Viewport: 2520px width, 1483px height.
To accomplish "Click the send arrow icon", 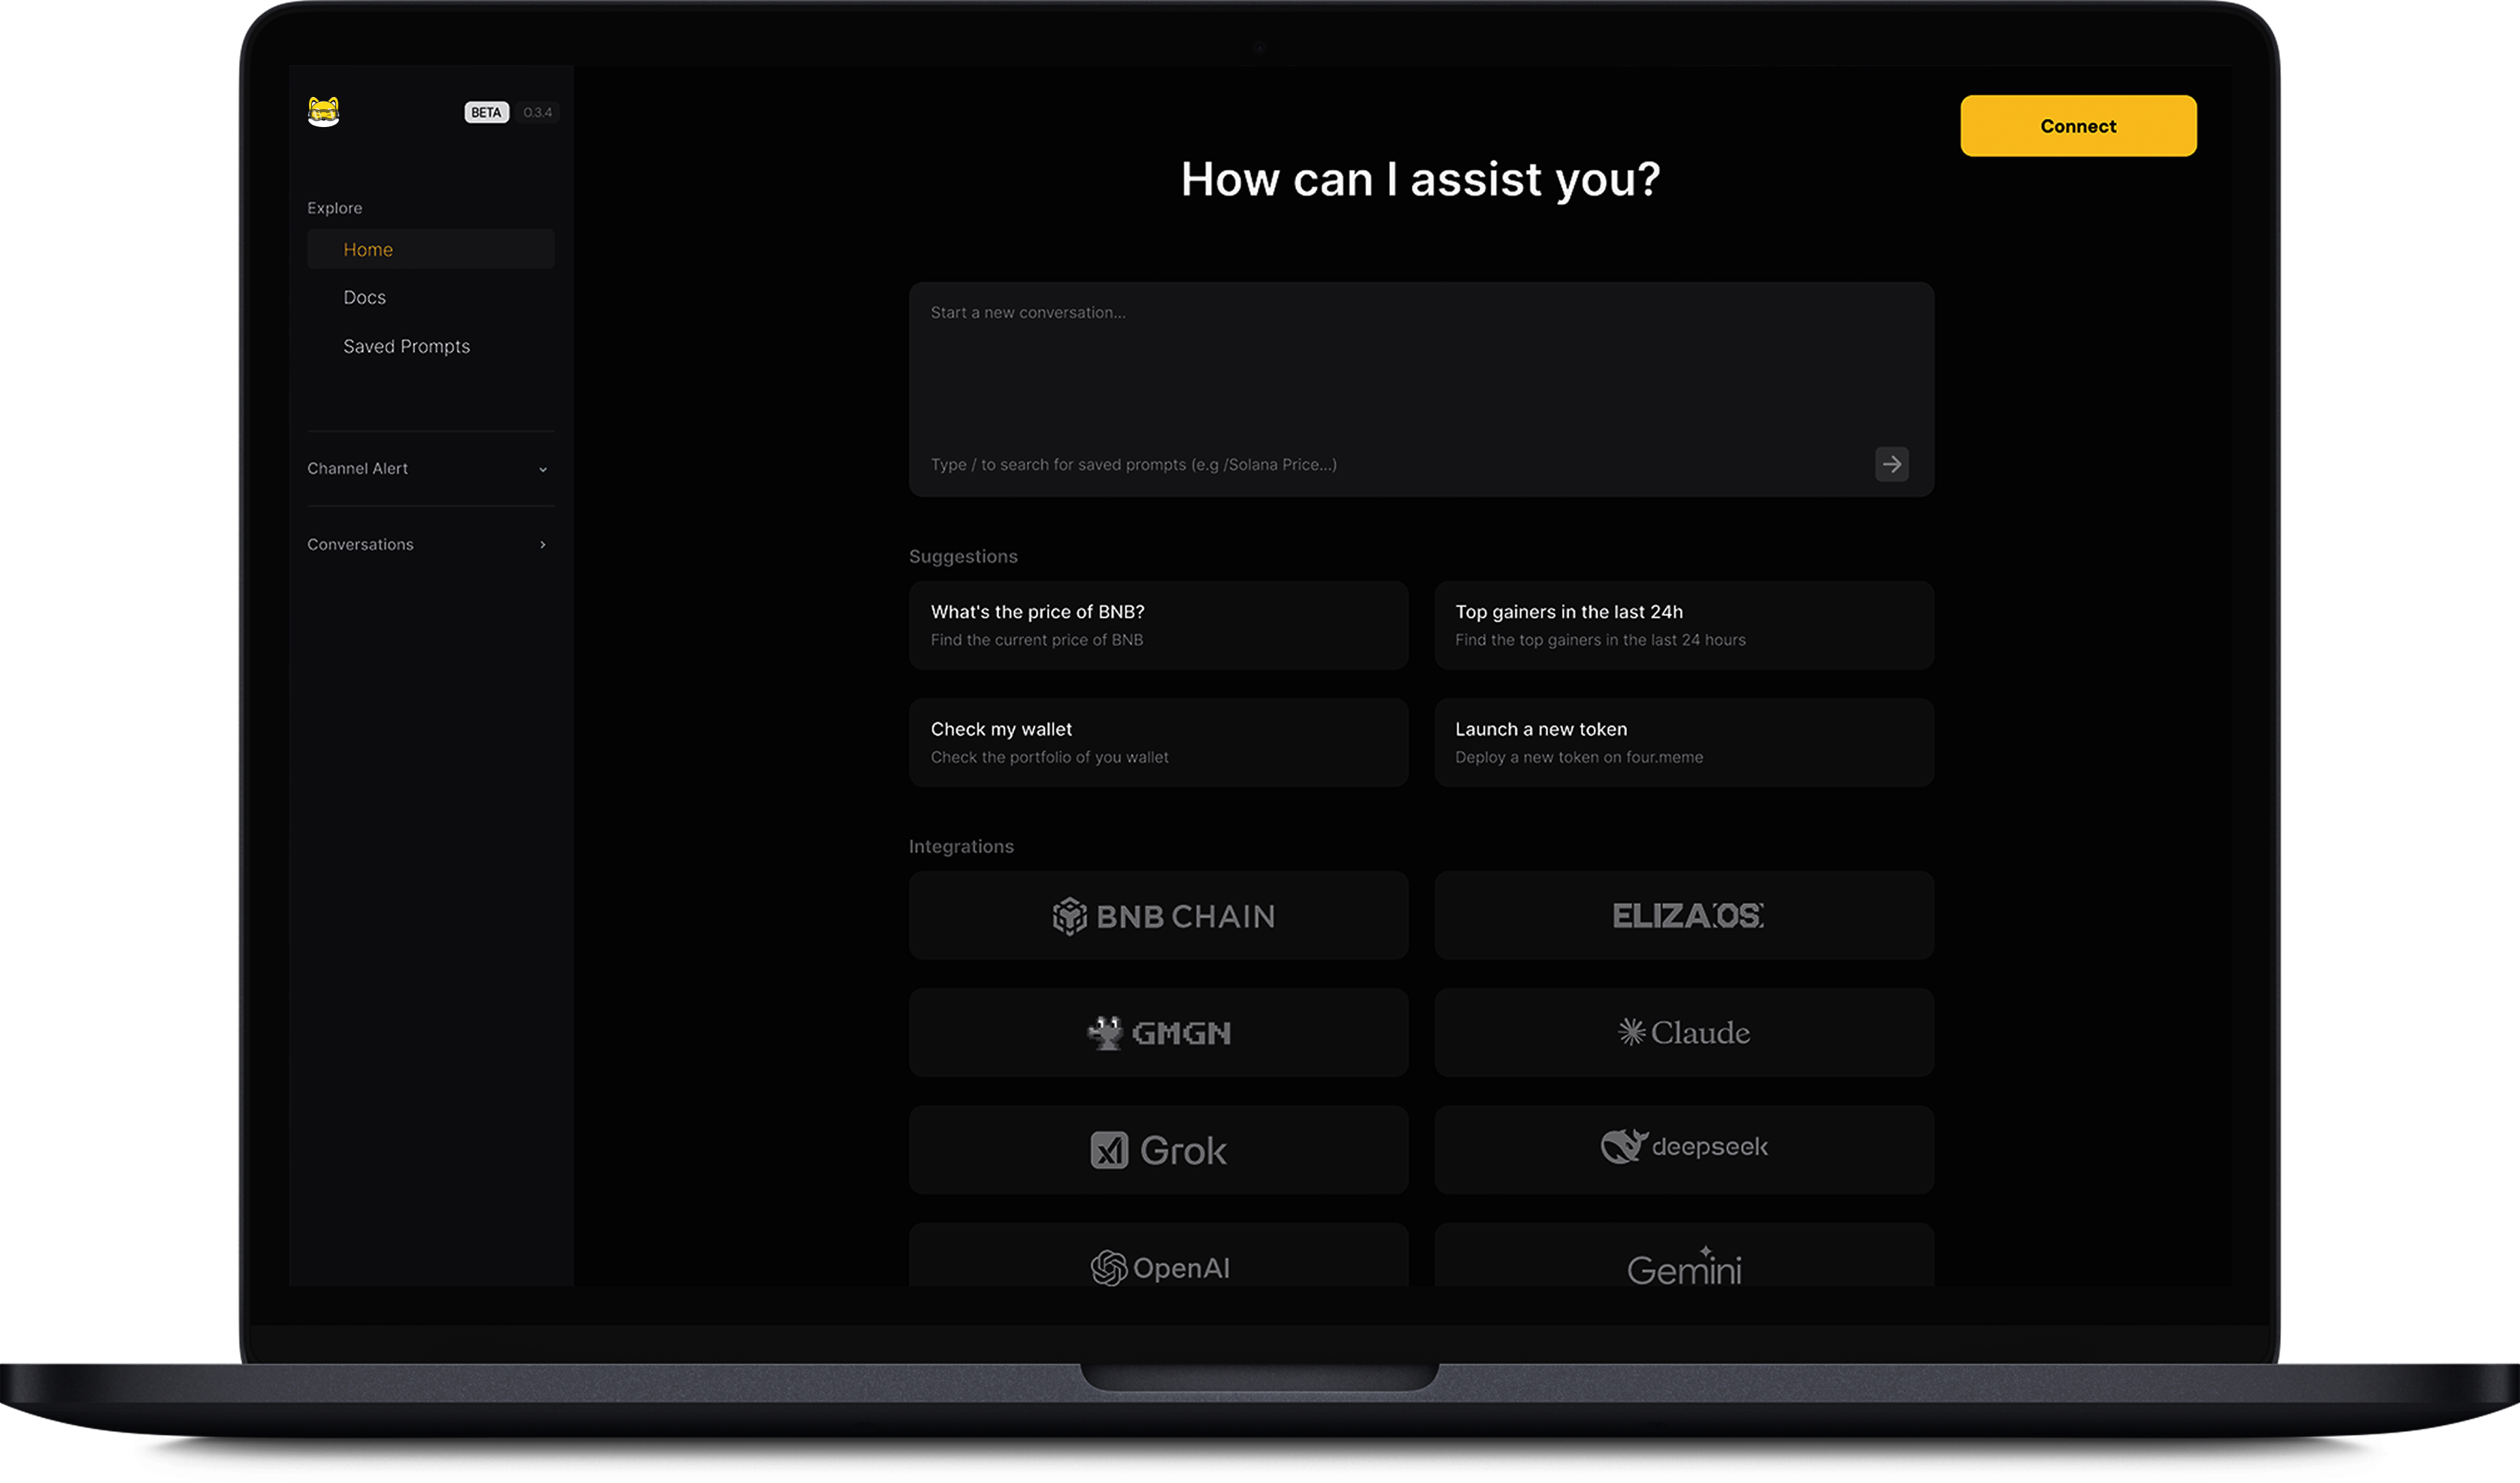I will point(1891,464).
